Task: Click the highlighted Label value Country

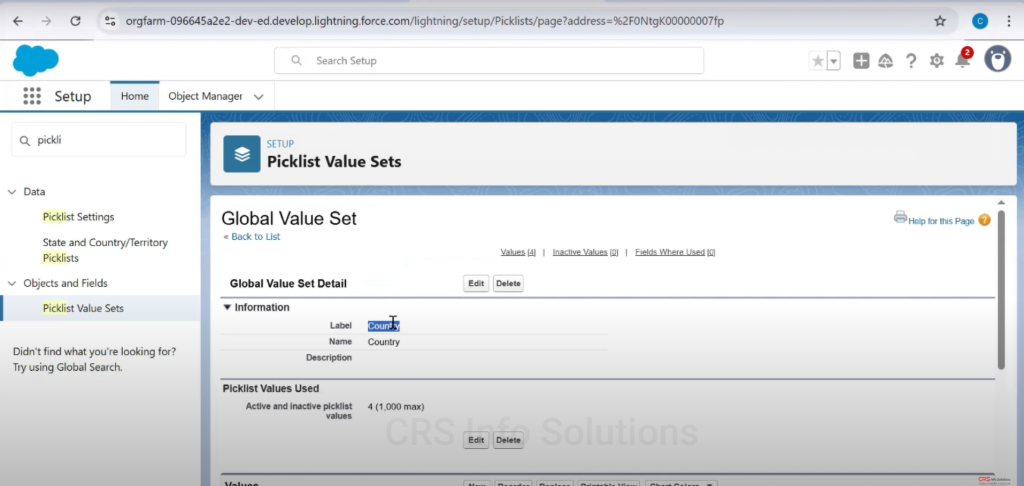Action: (x=383, y=326)
